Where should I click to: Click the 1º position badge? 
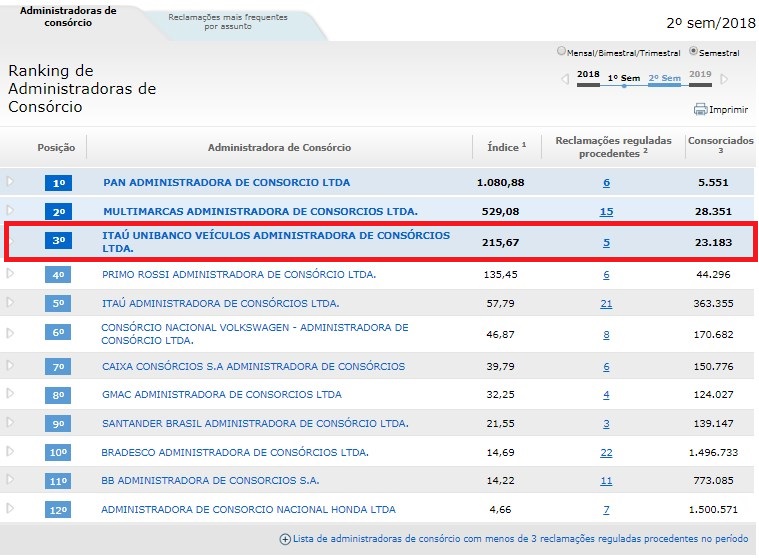(58, 183)
